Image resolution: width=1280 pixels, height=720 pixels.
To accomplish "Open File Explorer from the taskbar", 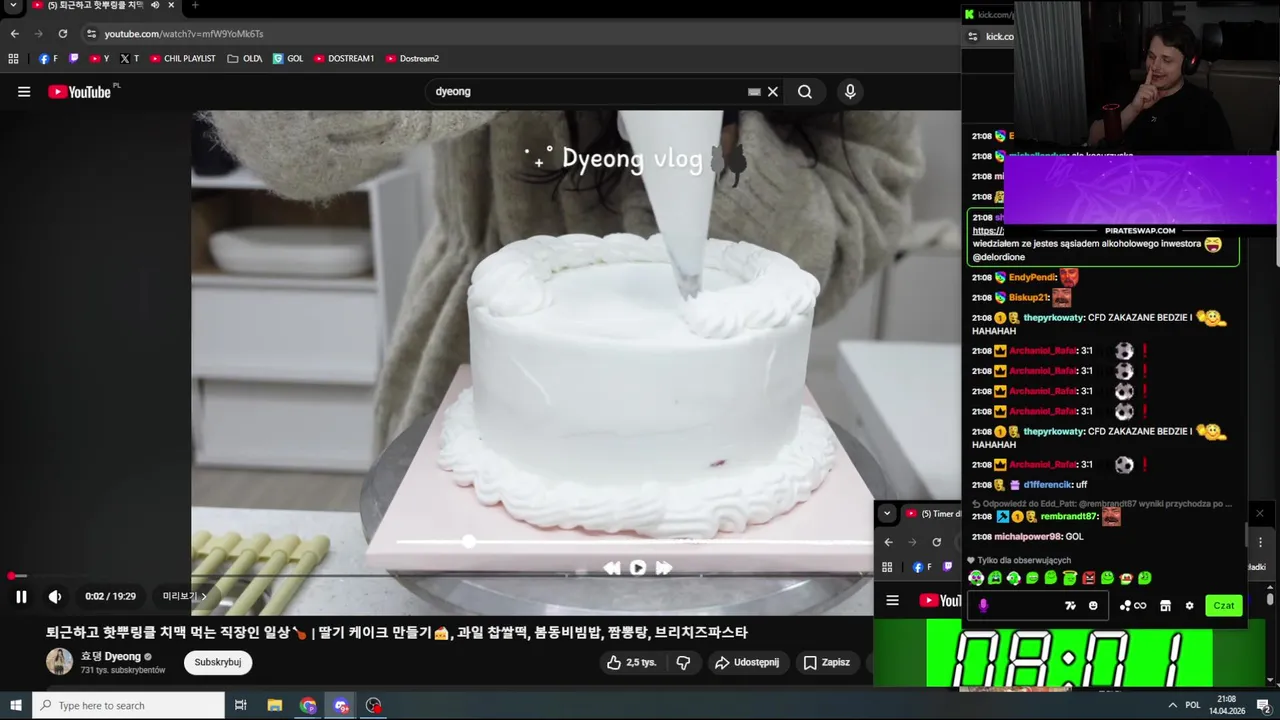I will tap(275, 706).
